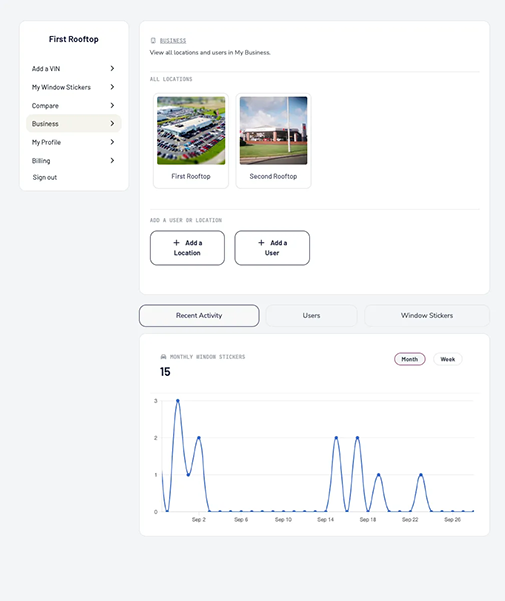Expand the Billing chevron arrow
The height and width of the screenshot is (601, 505).
(x=112, y=160)
